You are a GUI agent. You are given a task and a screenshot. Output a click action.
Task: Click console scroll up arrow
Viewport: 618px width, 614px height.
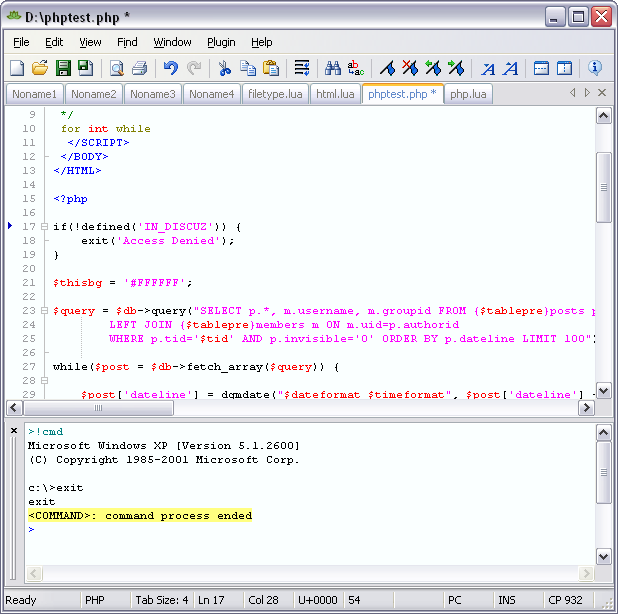(603, 432)
